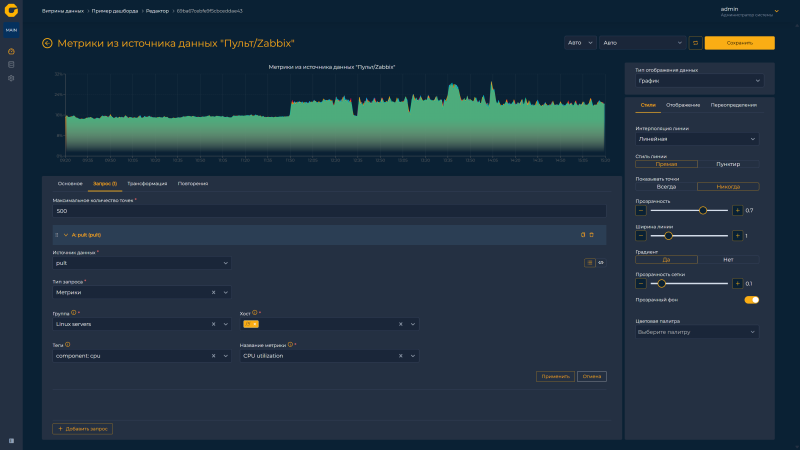Decrease Ширина линии with the minus button
The height and width of the screenshot is (450, 800).
[x=641, y=236]
